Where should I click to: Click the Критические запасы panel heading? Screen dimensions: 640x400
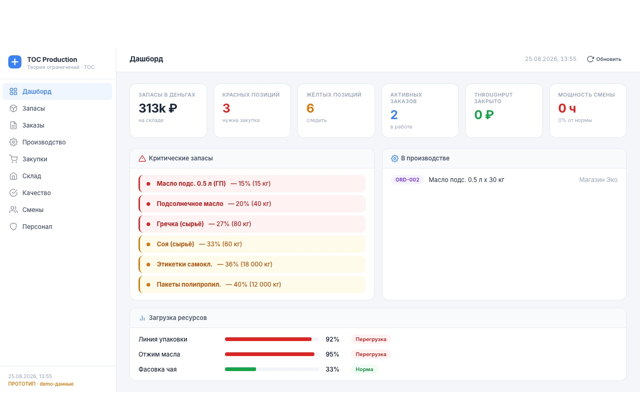[181, 158]
